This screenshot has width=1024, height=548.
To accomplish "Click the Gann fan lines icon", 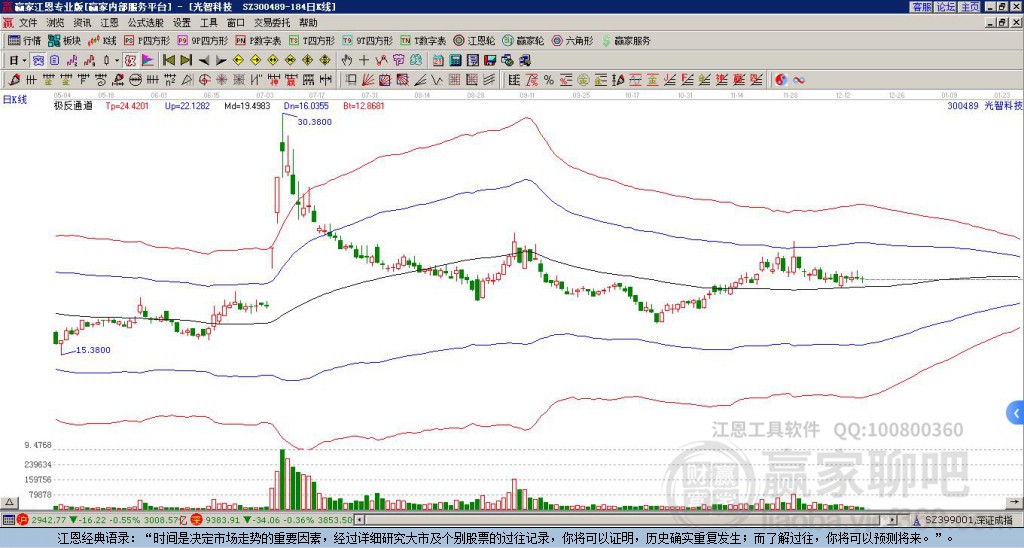I will [x=368, y=80].
